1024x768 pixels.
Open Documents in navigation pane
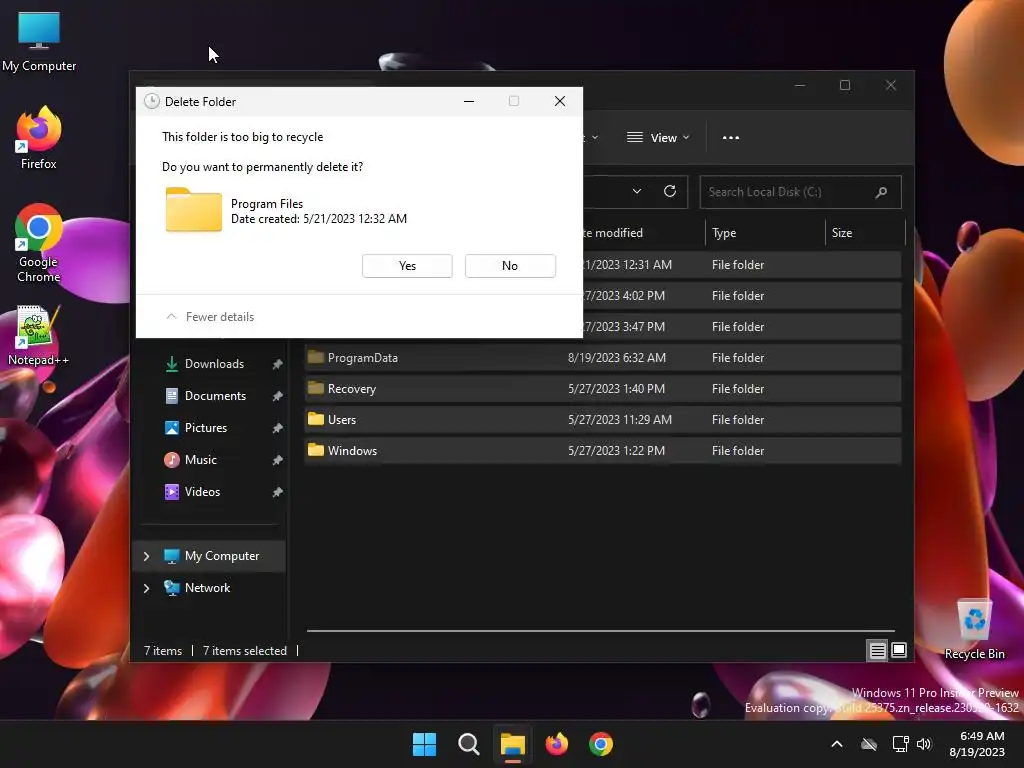tap(215, 396)
